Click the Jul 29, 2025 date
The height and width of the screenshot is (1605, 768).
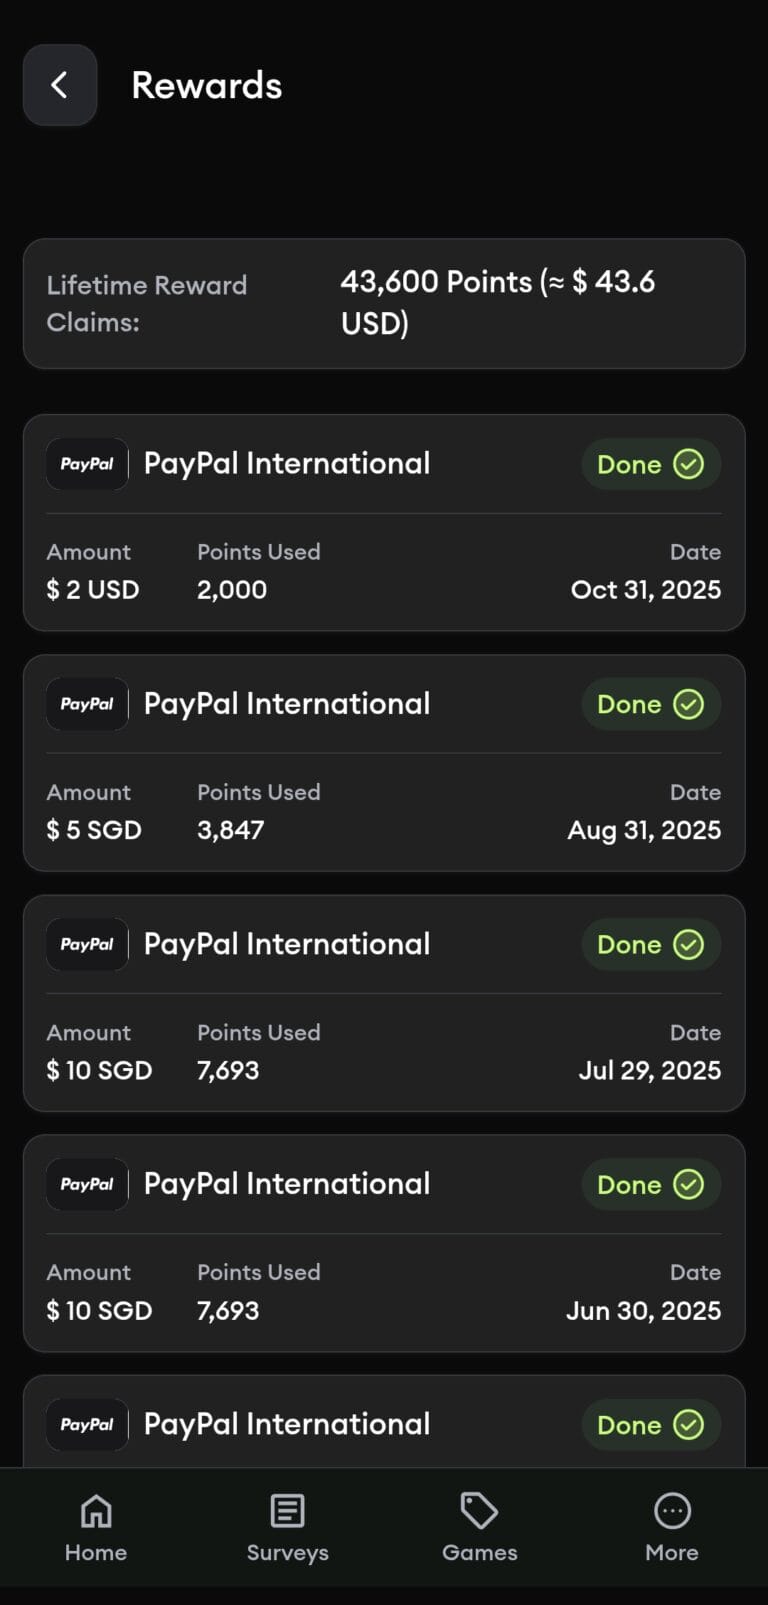tap(649, 1070)
